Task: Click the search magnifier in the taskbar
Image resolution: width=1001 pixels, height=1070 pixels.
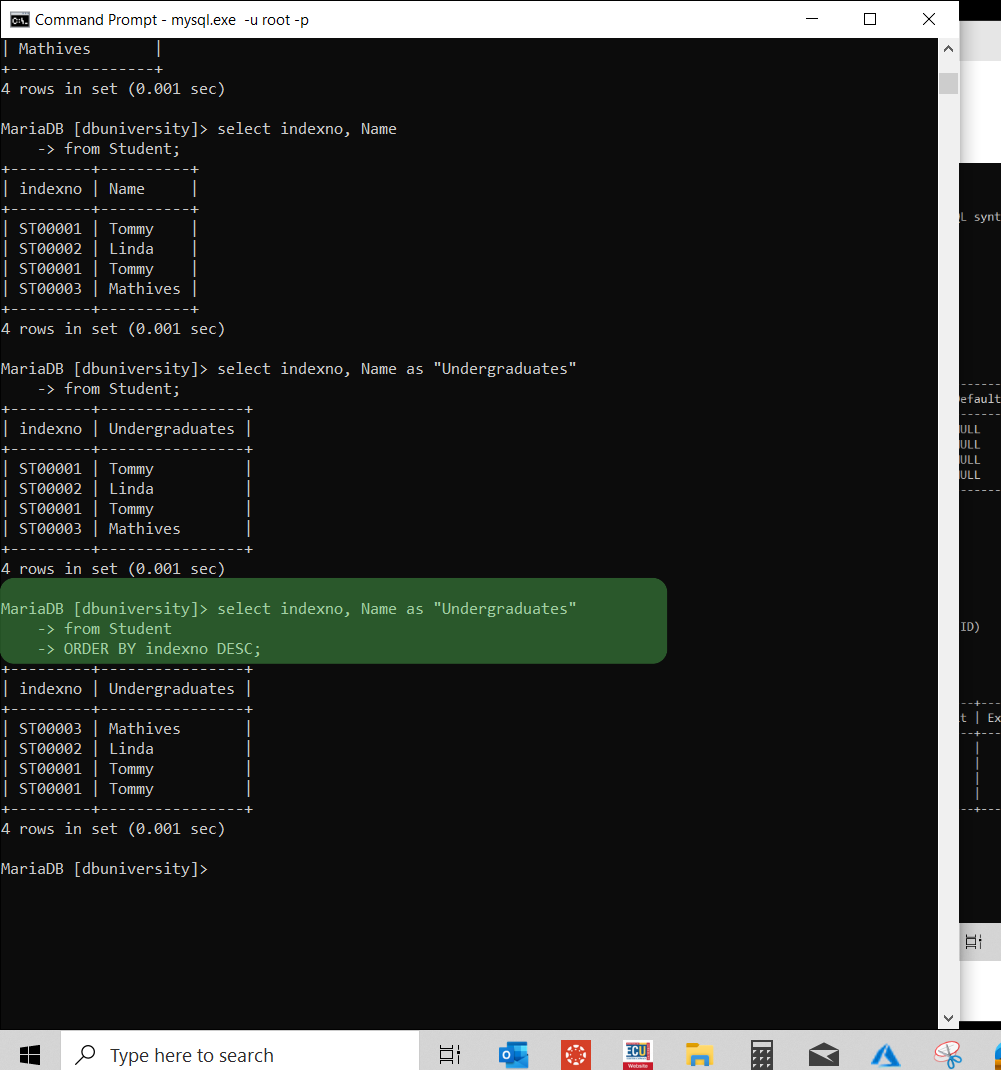Action: click(84, 1055)
